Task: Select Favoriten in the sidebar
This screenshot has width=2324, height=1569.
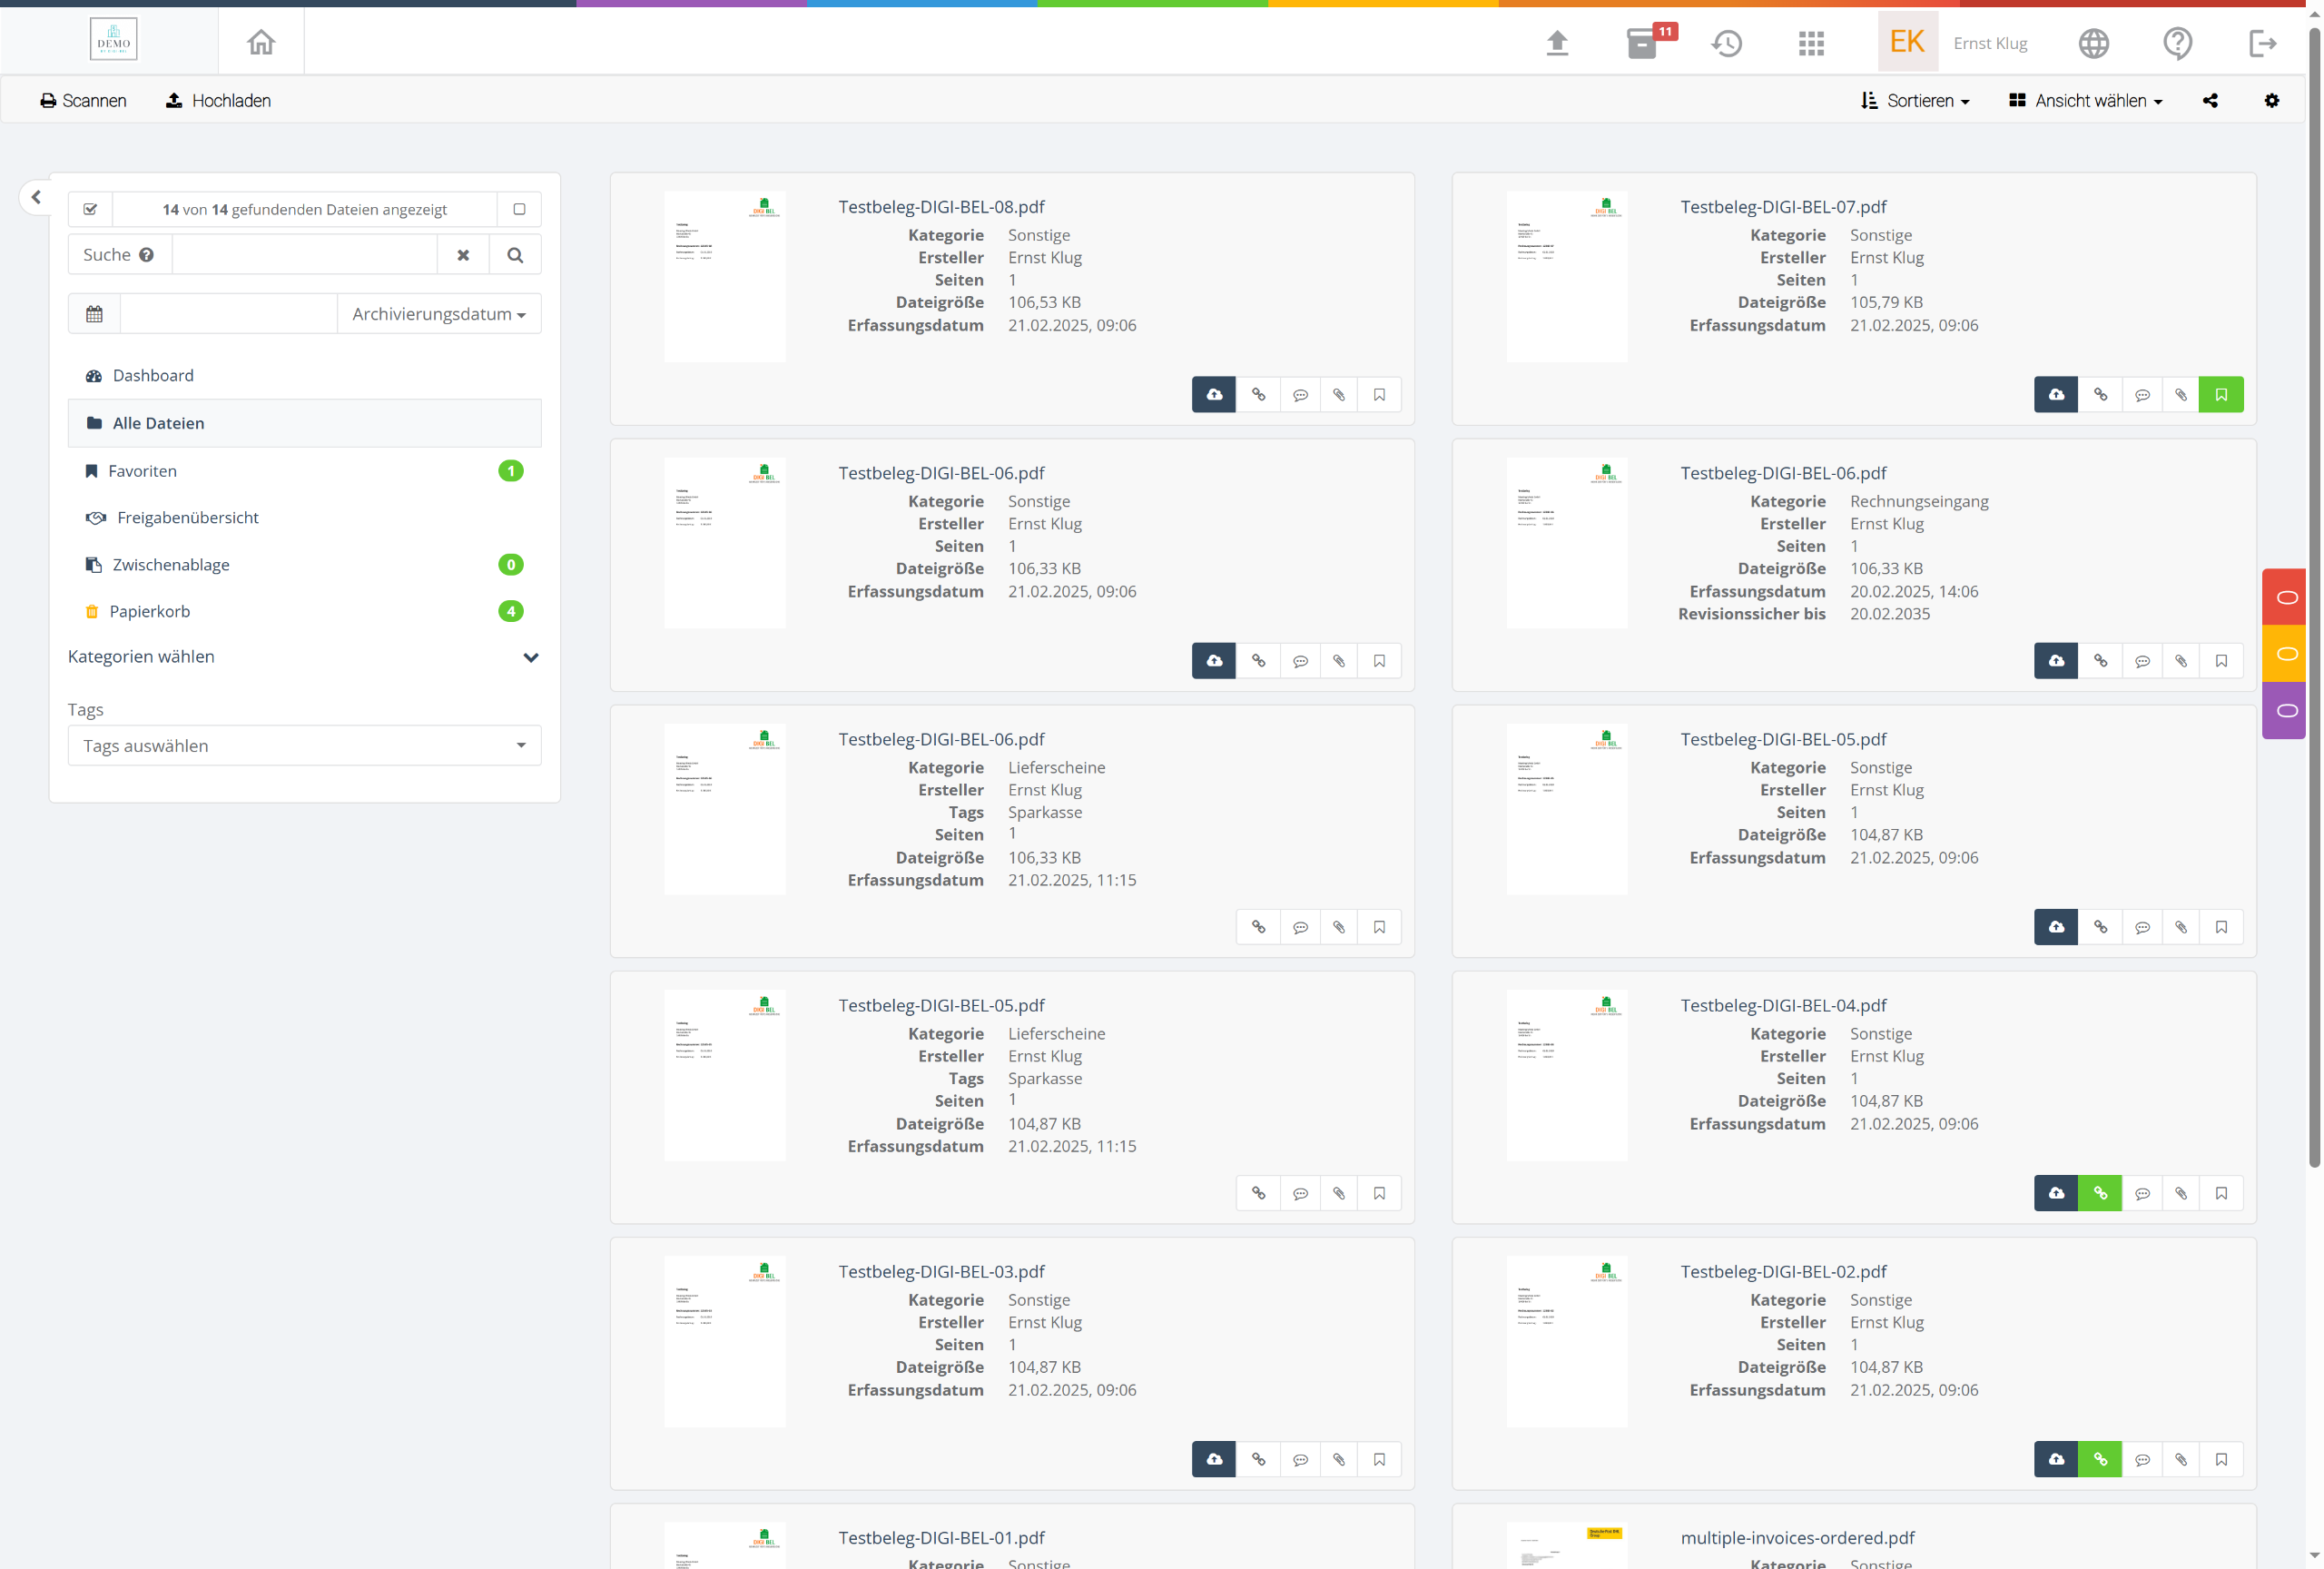Action: (142, 471)
